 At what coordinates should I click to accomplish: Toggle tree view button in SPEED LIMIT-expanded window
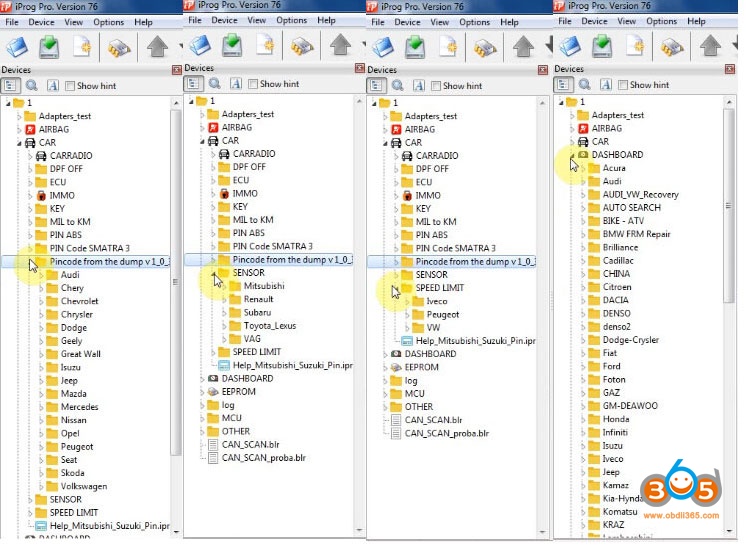point(376,86)
